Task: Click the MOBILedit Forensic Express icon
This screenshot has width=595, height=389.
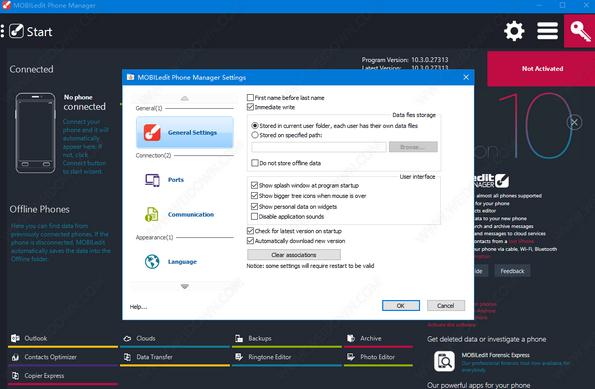Action: (x=444, y=361)
